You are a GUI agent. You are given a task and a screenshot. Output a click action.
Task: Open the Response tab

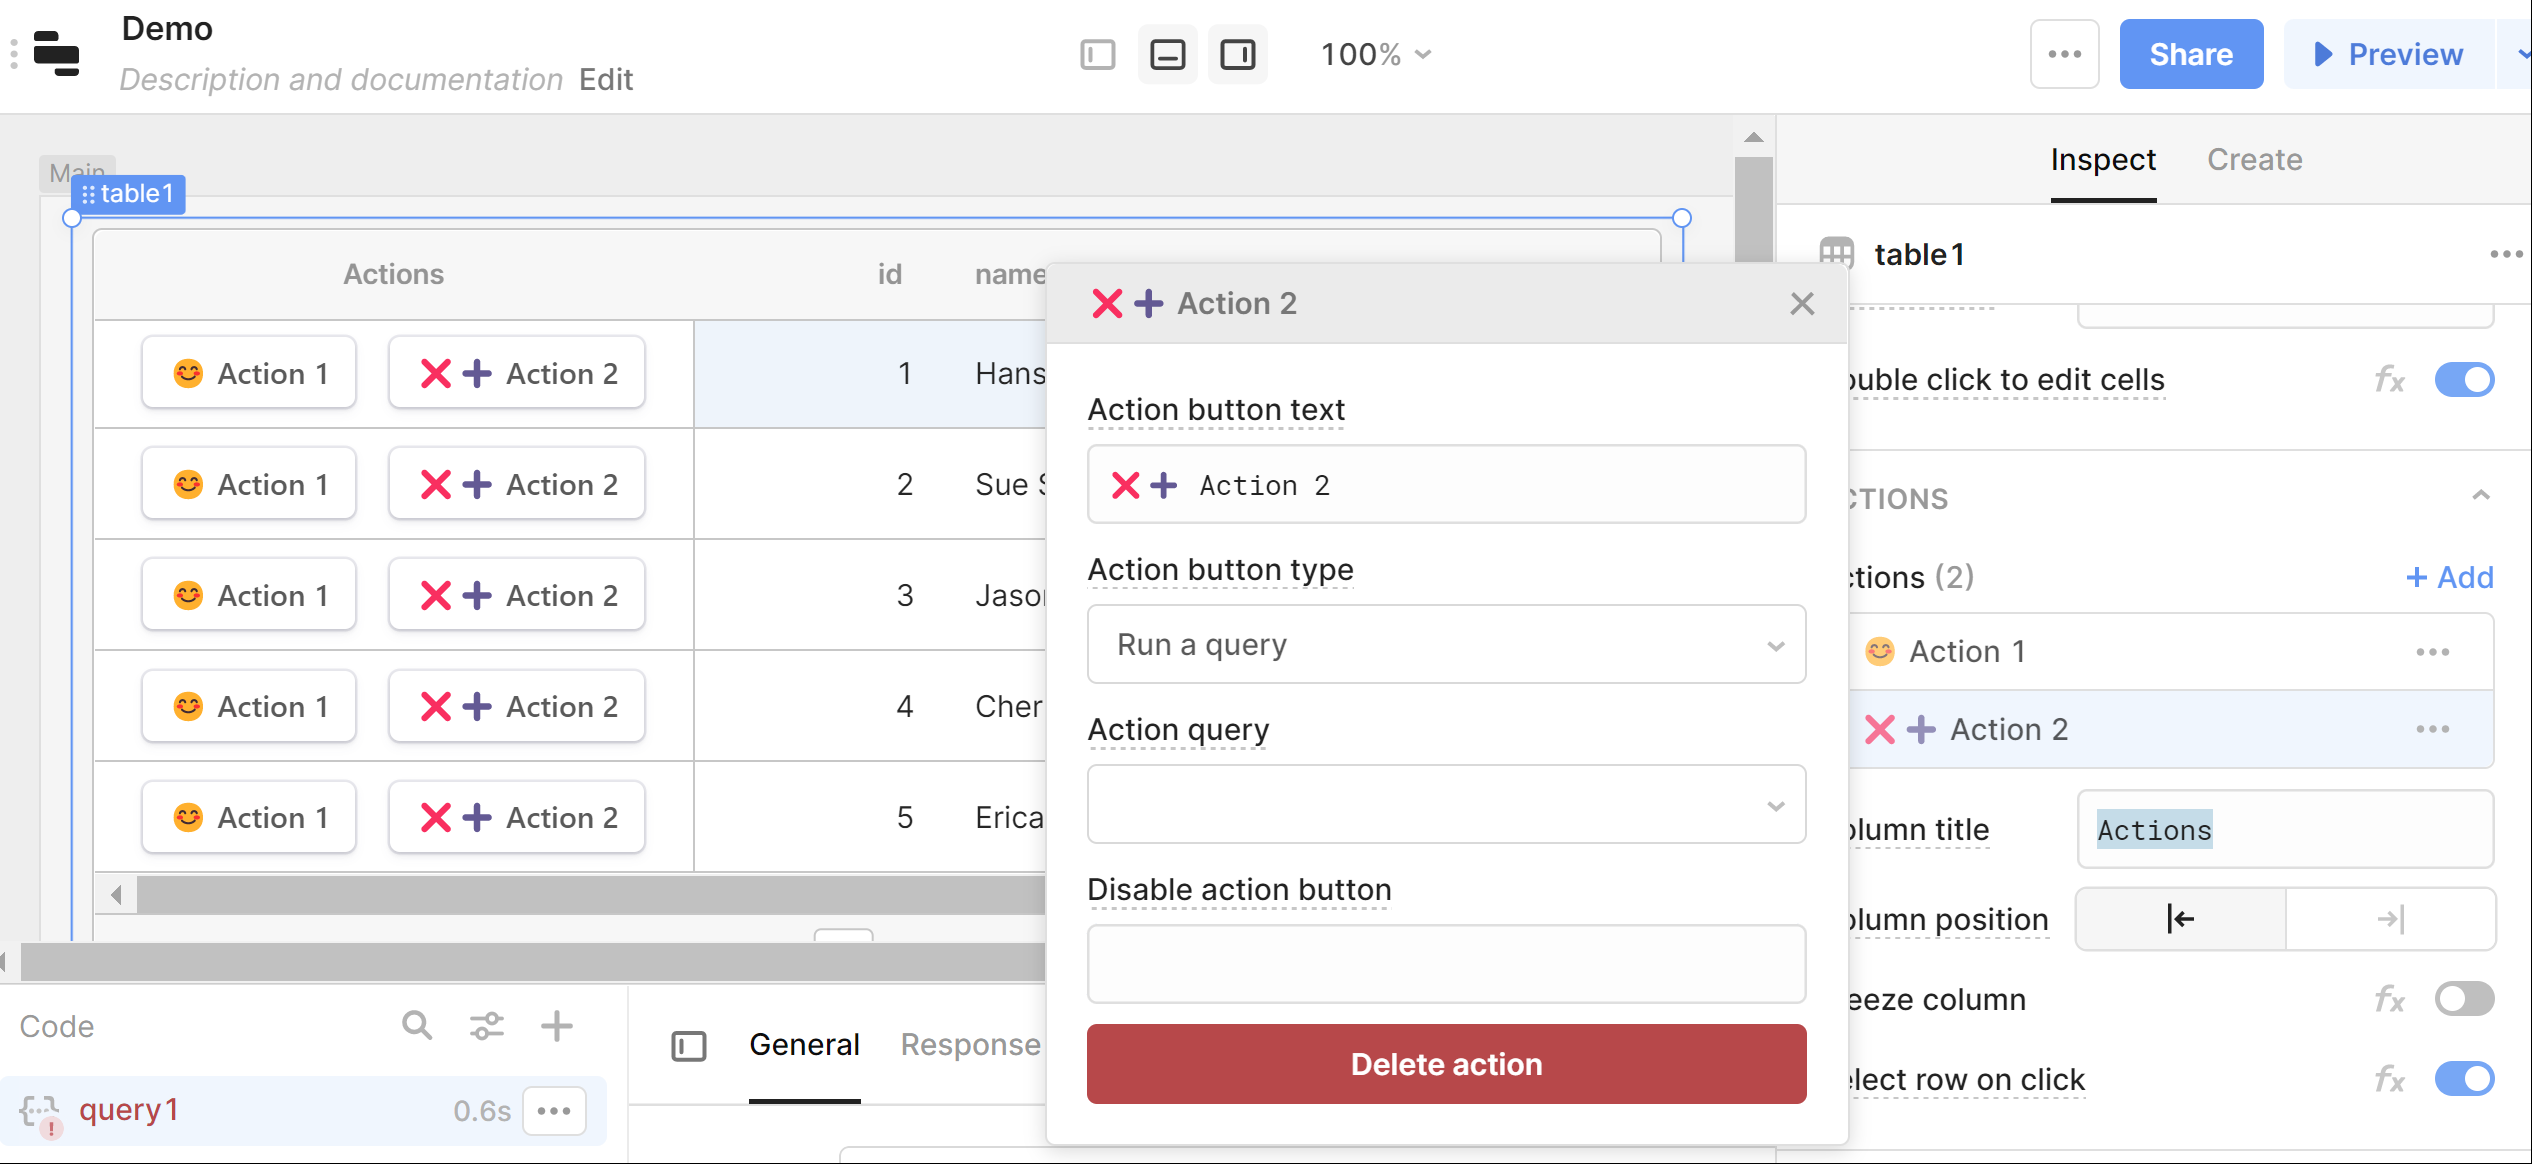[x=969, y=1044]
